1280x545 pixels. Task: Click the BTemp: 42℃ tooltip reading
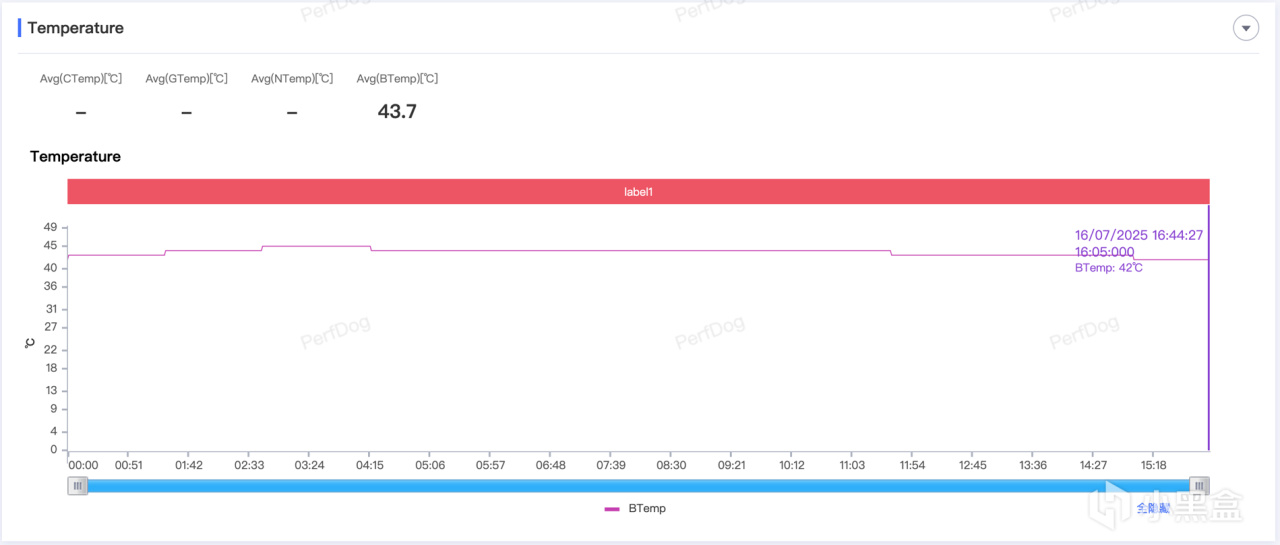1108,268
